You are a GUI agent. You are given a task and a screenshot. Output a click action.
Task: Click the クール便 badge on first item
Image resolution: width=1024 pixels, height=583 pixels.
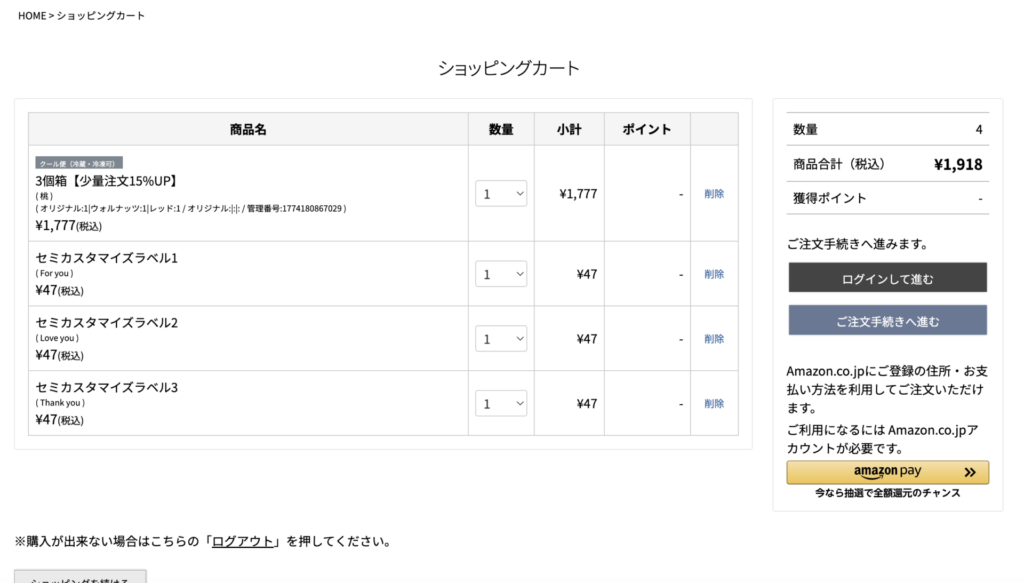click(79, 162)
